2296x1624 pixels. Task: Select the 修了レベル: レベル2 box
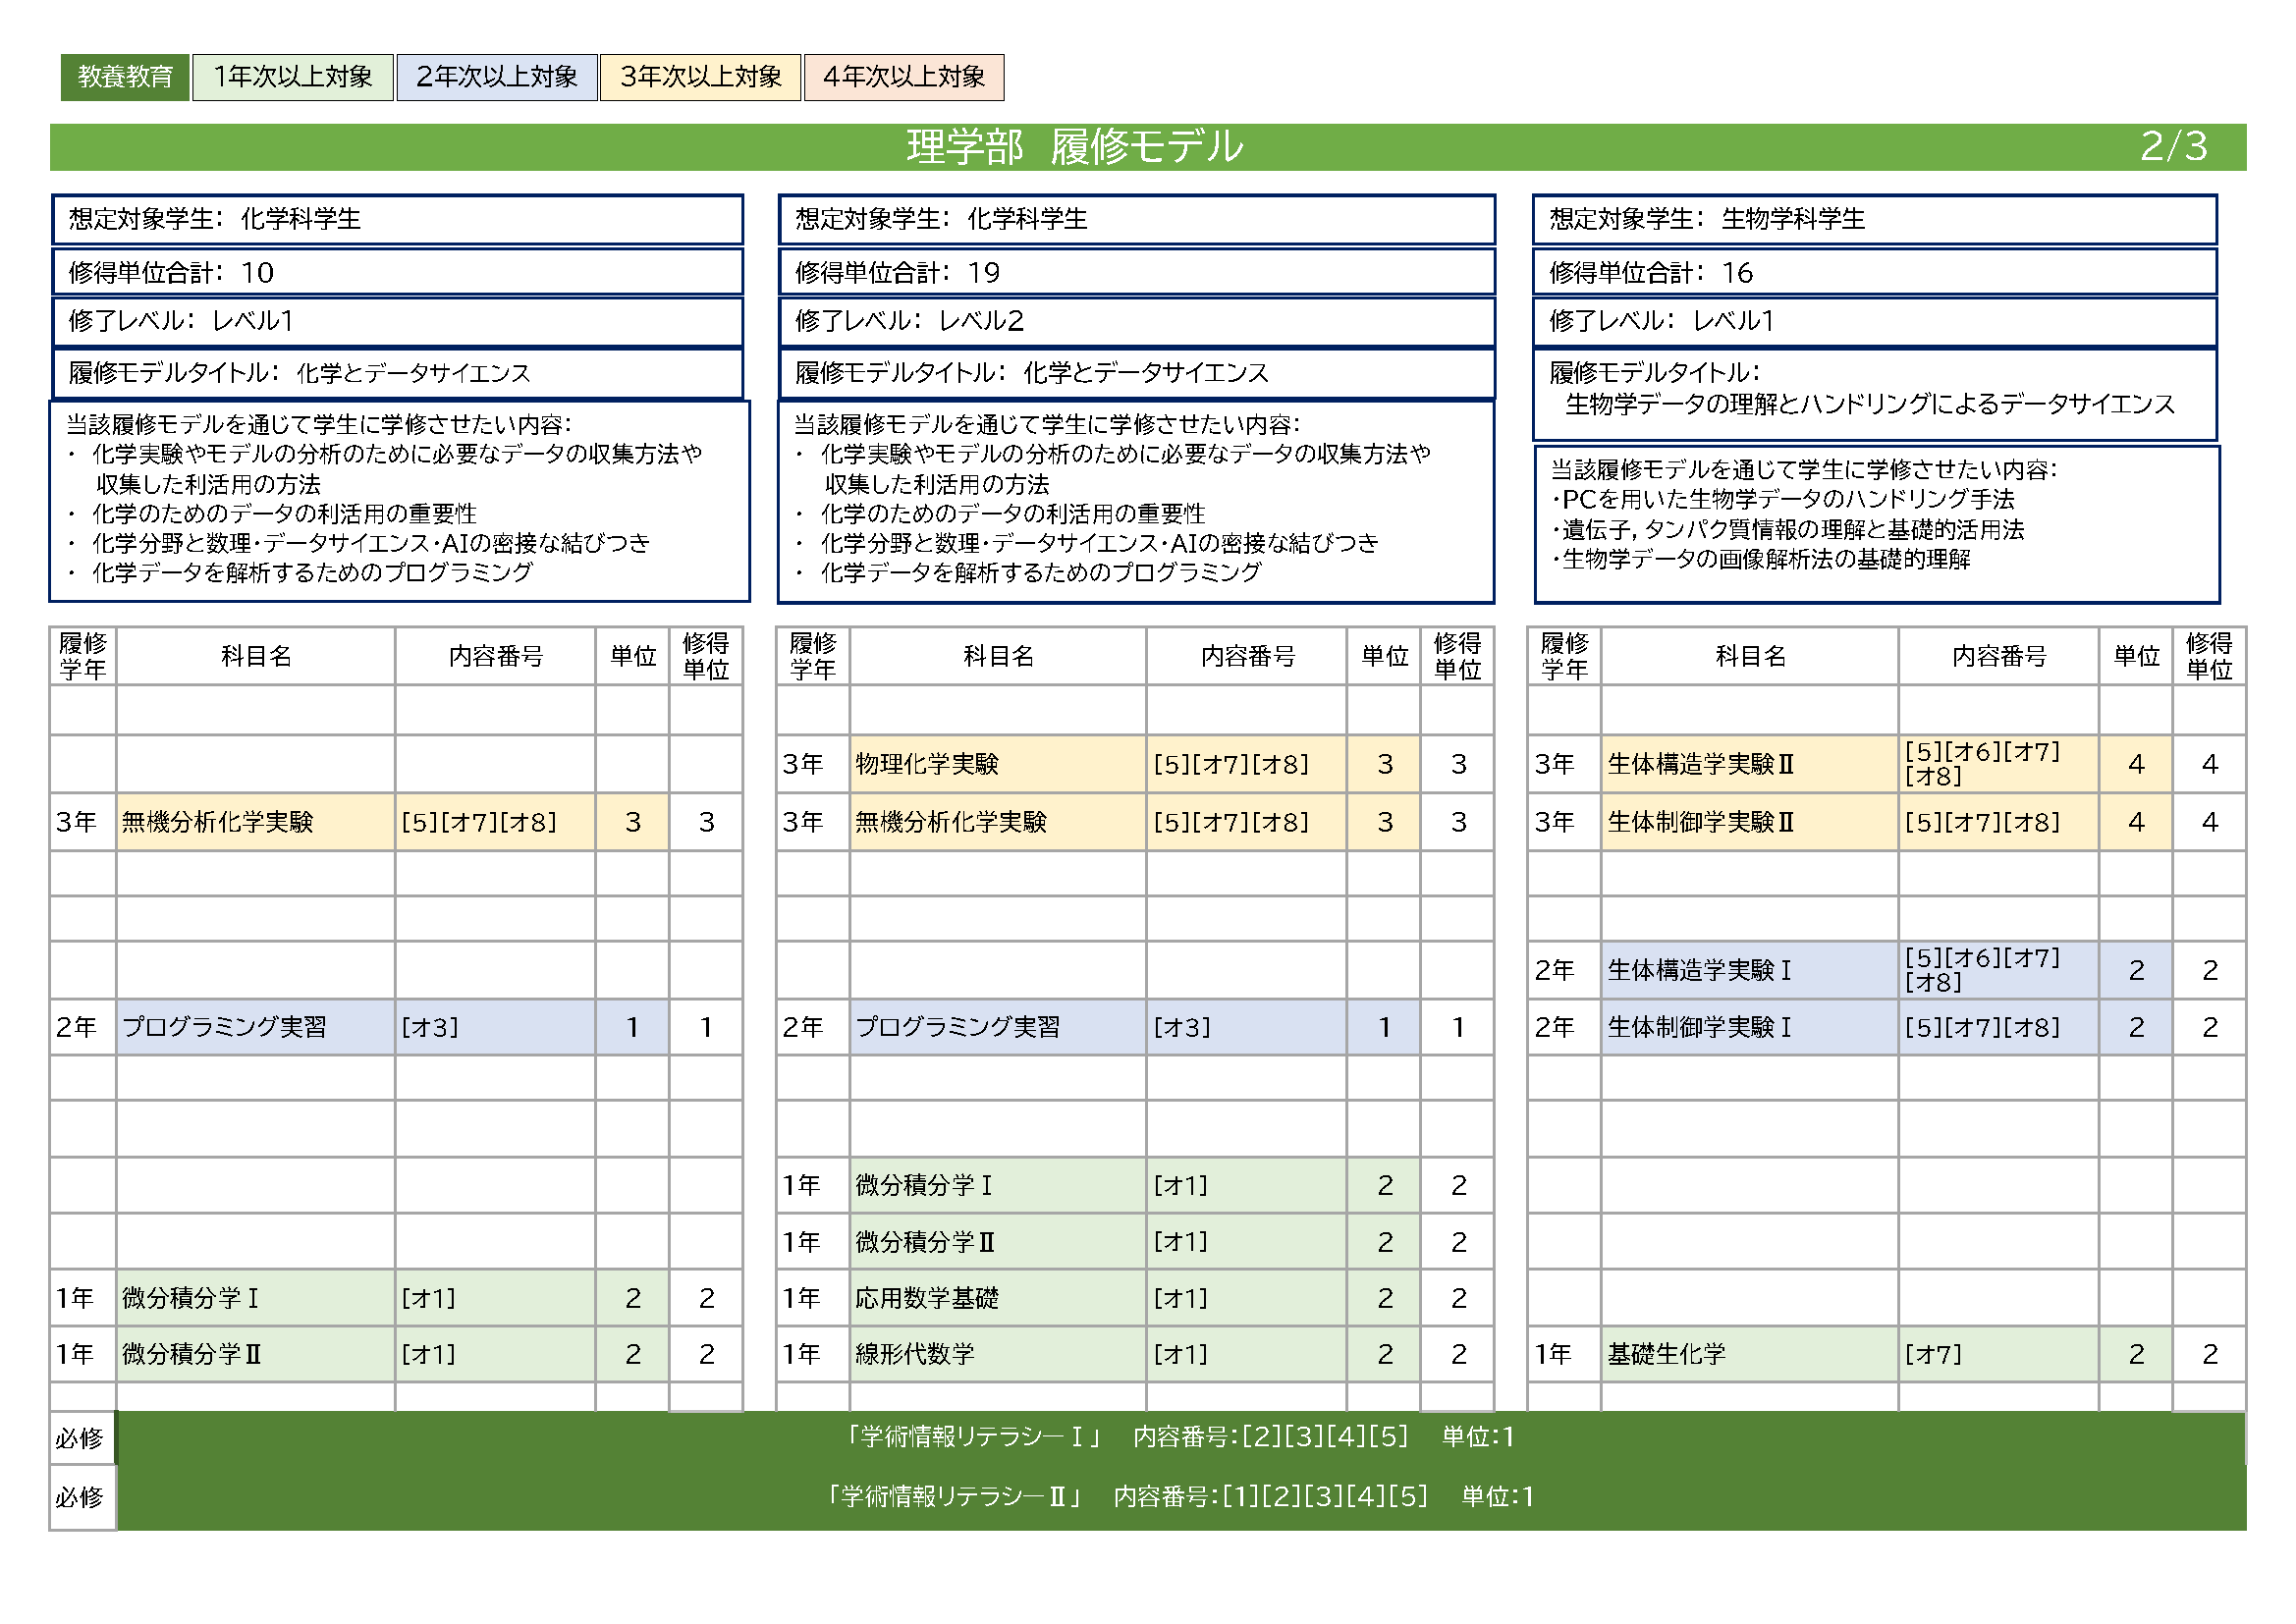pyautogui.click(x=1136, y=321)
